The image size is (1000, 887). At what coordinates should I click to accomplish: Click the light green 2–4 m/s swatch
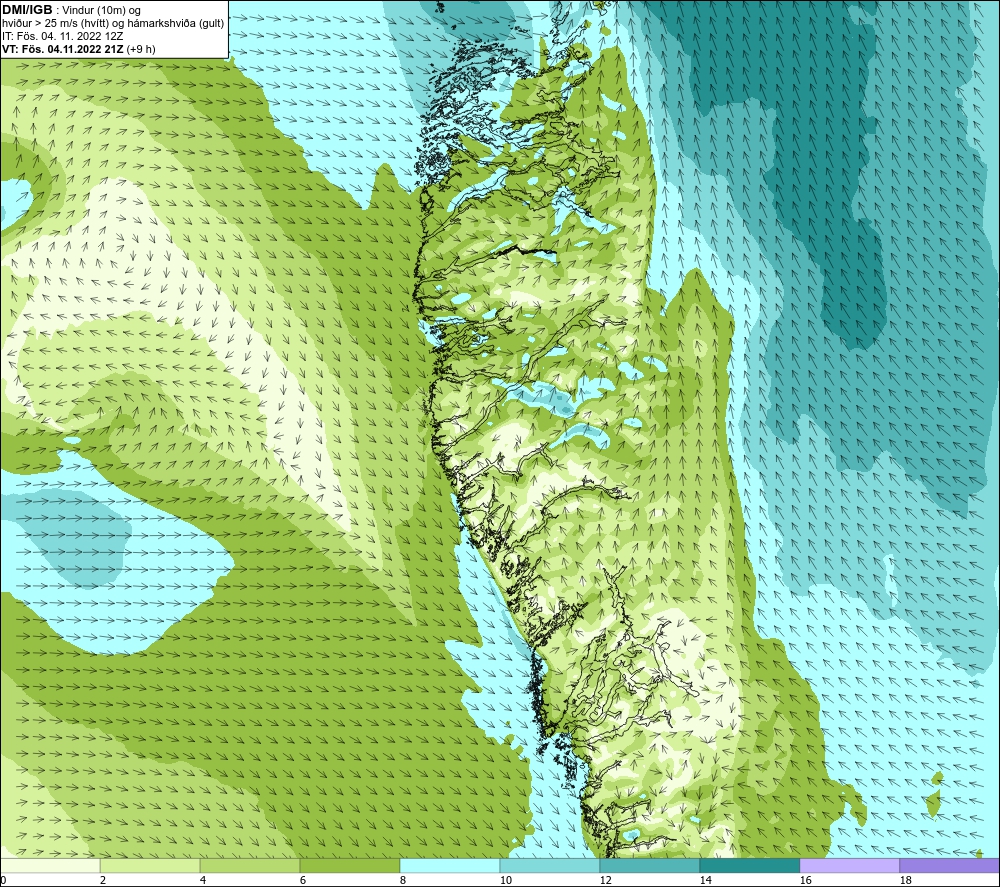click(x=150, y=865)
